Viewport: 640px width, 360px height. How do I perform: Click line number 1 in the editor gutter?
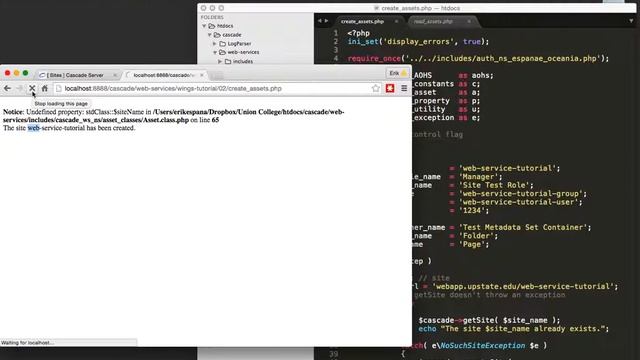[336, 33]
